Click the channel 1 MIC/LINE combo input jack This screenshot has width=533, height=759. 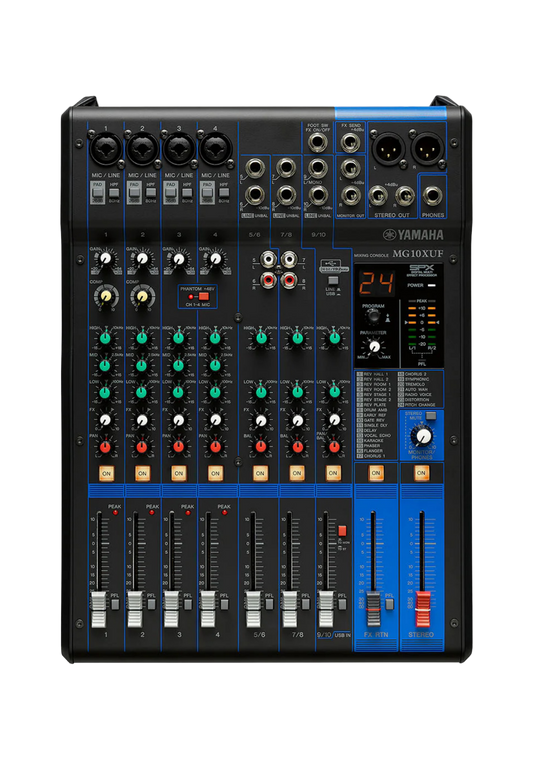click(x=106, y=149)
